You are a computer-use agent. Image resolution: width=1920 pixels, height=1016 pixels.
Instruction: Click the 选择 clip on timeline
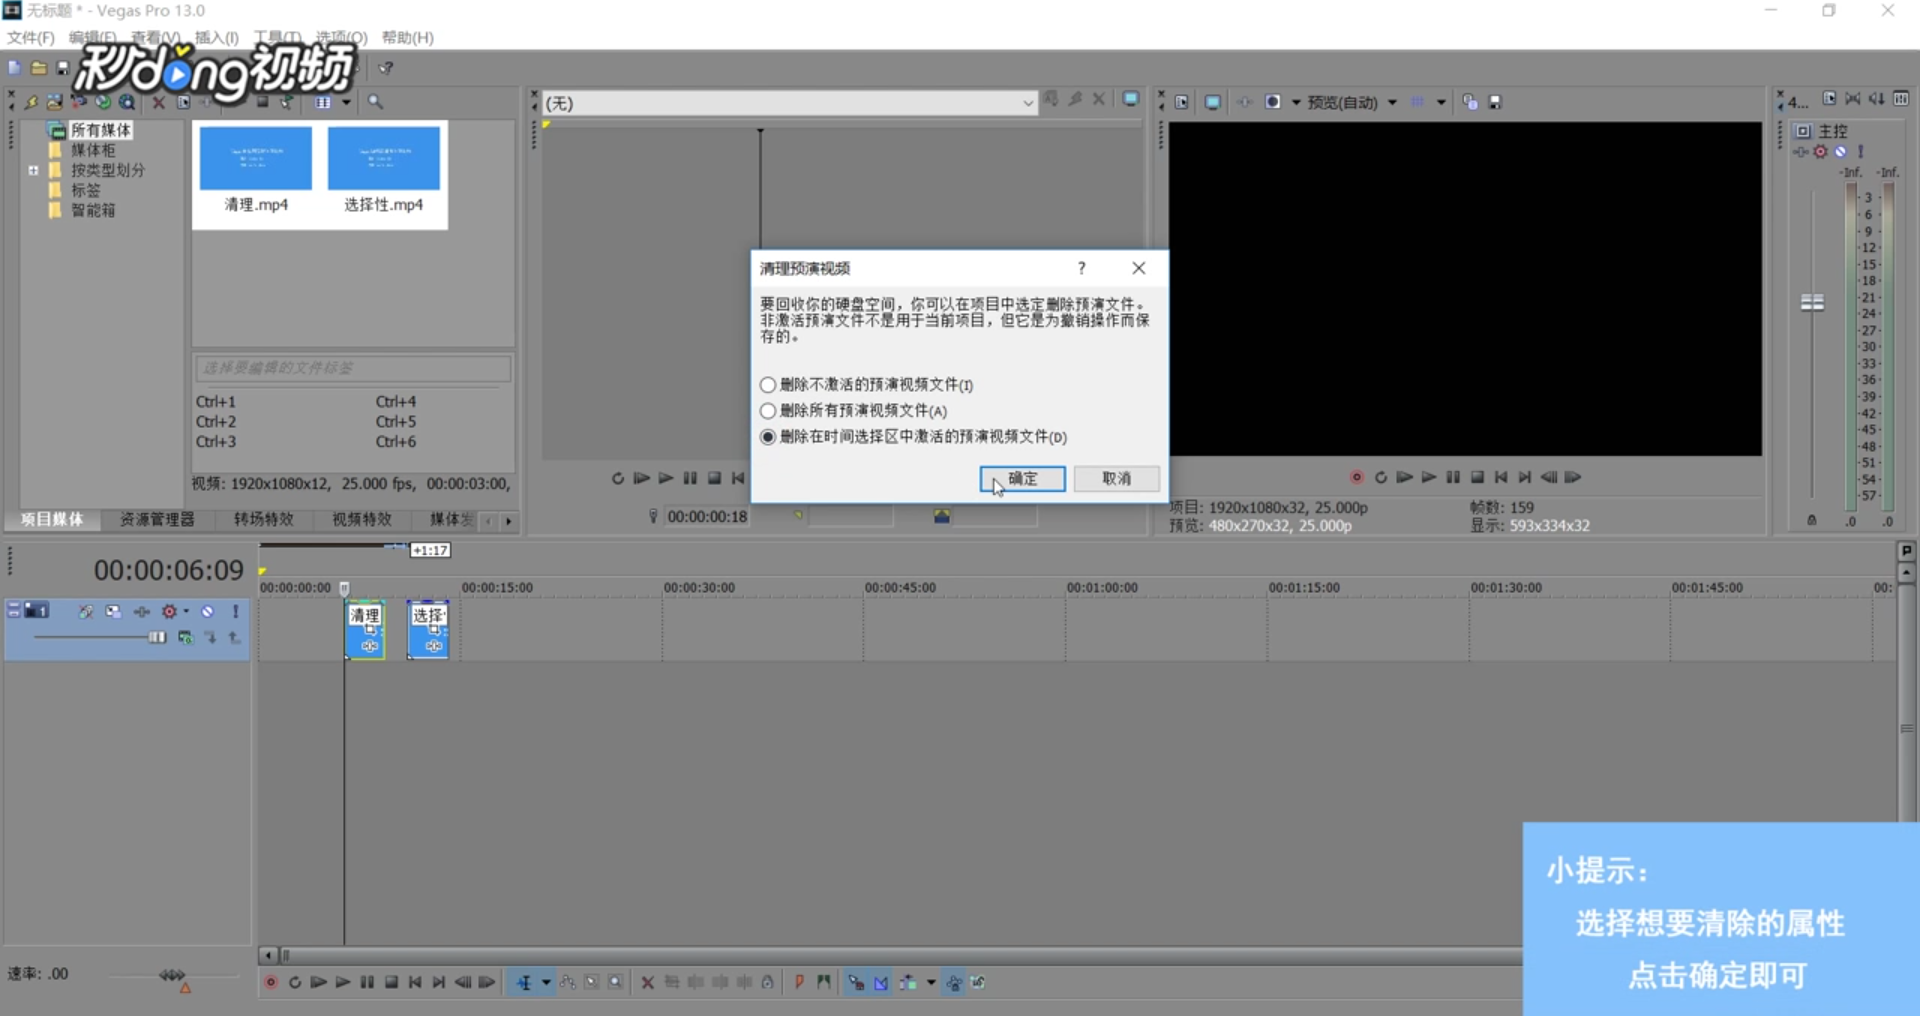click(428, 629)
